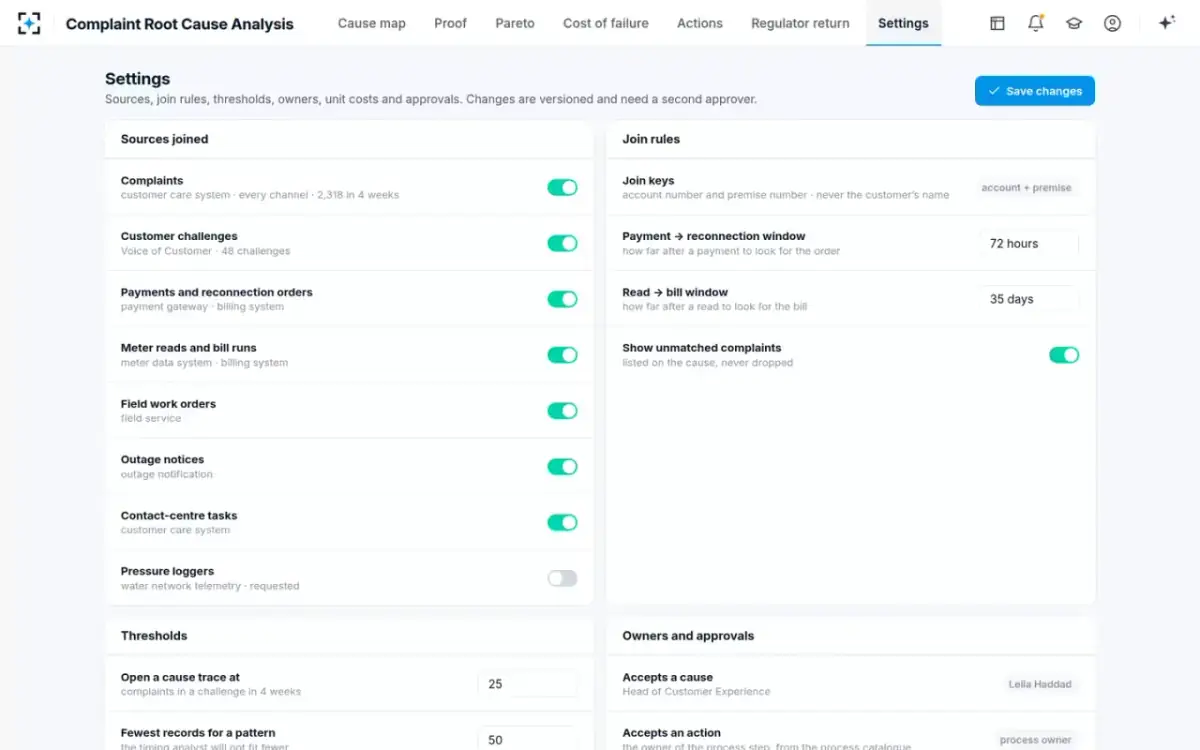
Task: Disable Payments and reconnection orders source
Action: (x=562, y=299)
